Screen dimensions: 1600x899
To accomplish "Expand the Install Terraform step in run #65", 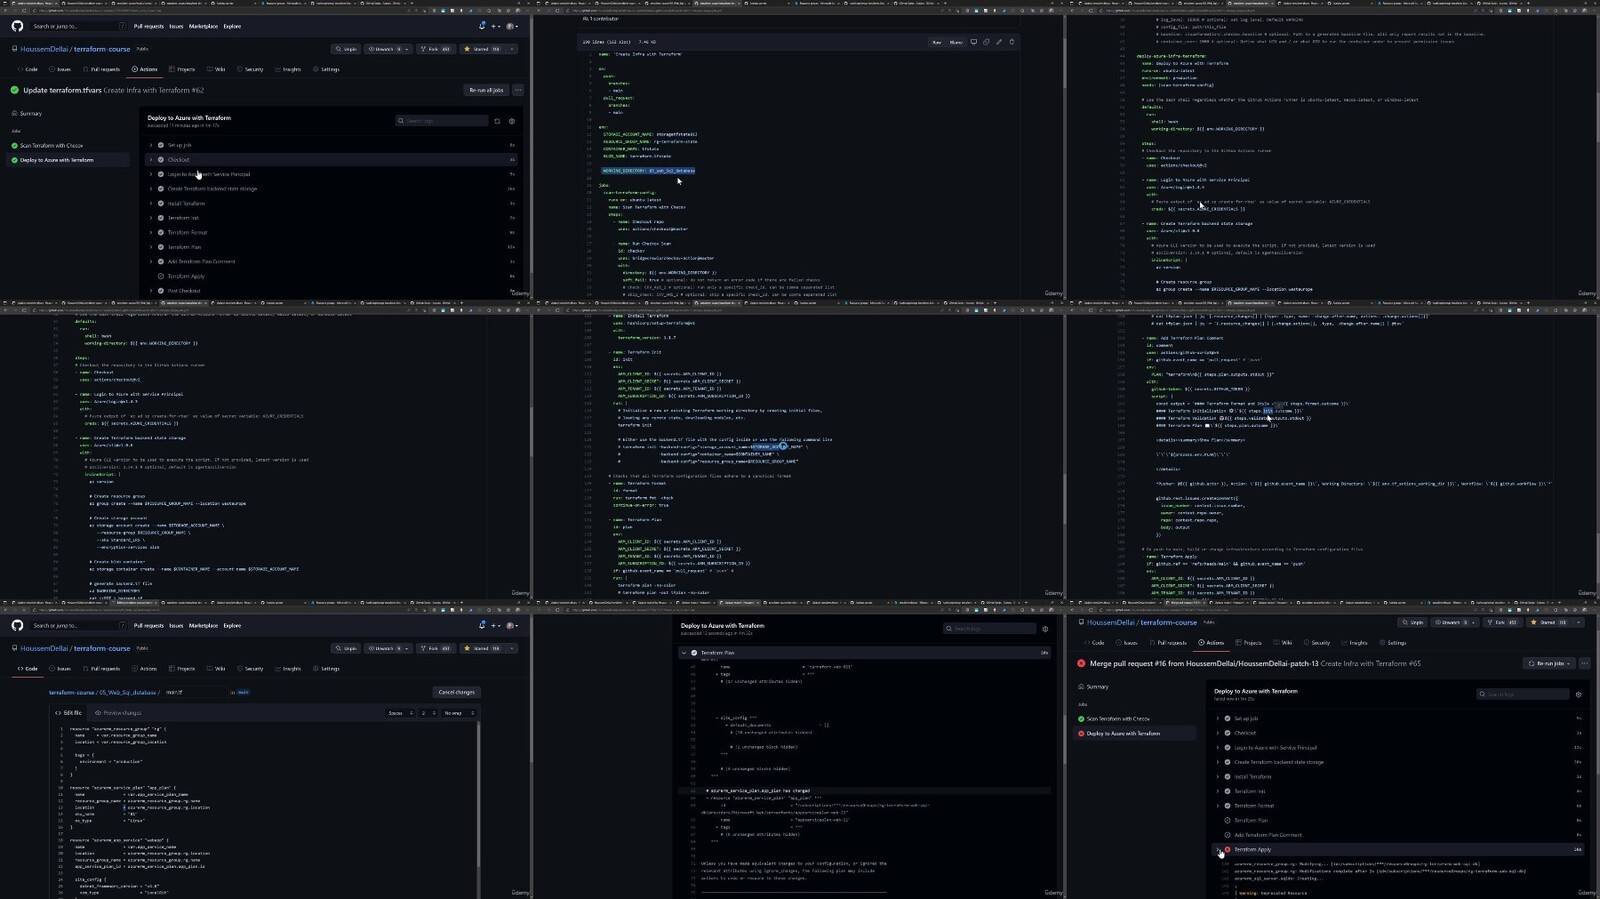I will click(1218, 776).
